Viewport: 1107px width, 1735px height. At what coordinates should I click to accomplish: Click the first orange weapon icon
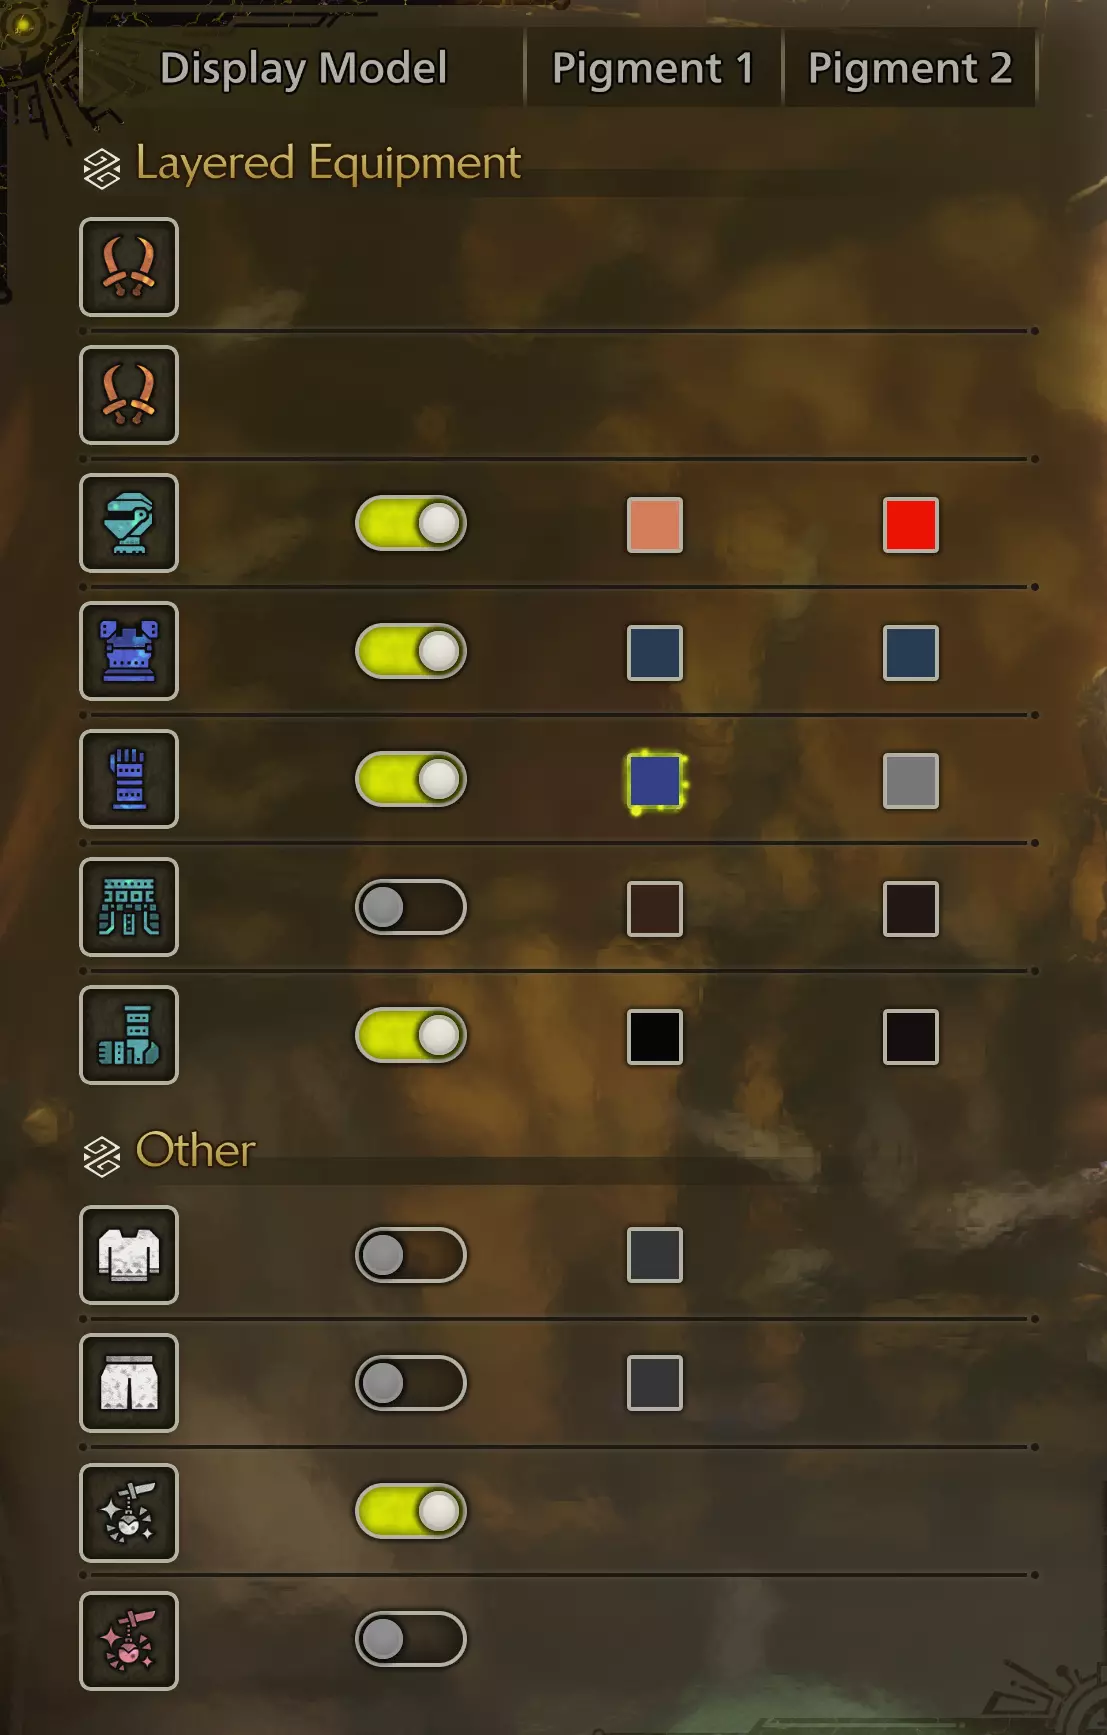(129, 267)
